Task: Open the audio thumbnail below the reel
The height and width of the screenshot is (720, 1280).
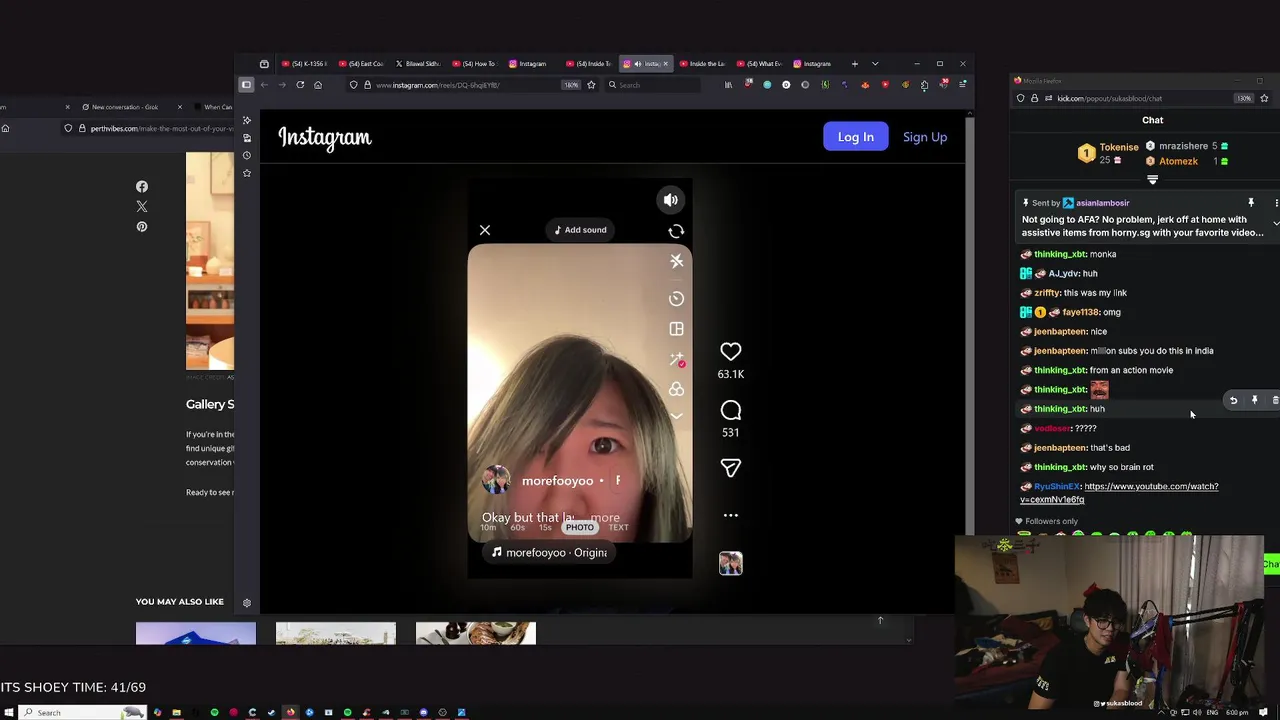Action: point(731,563)
